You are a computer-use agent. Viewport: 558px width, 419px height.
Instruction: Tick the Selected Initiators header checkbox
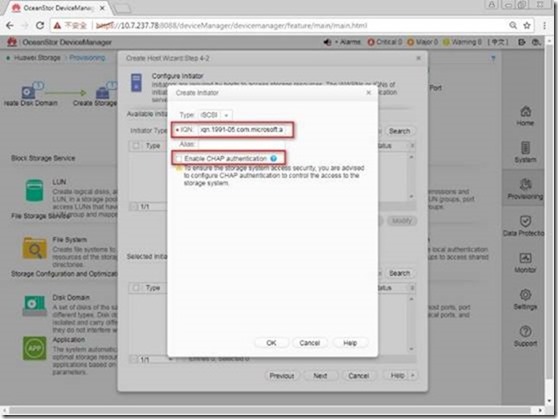pos(136,288)
